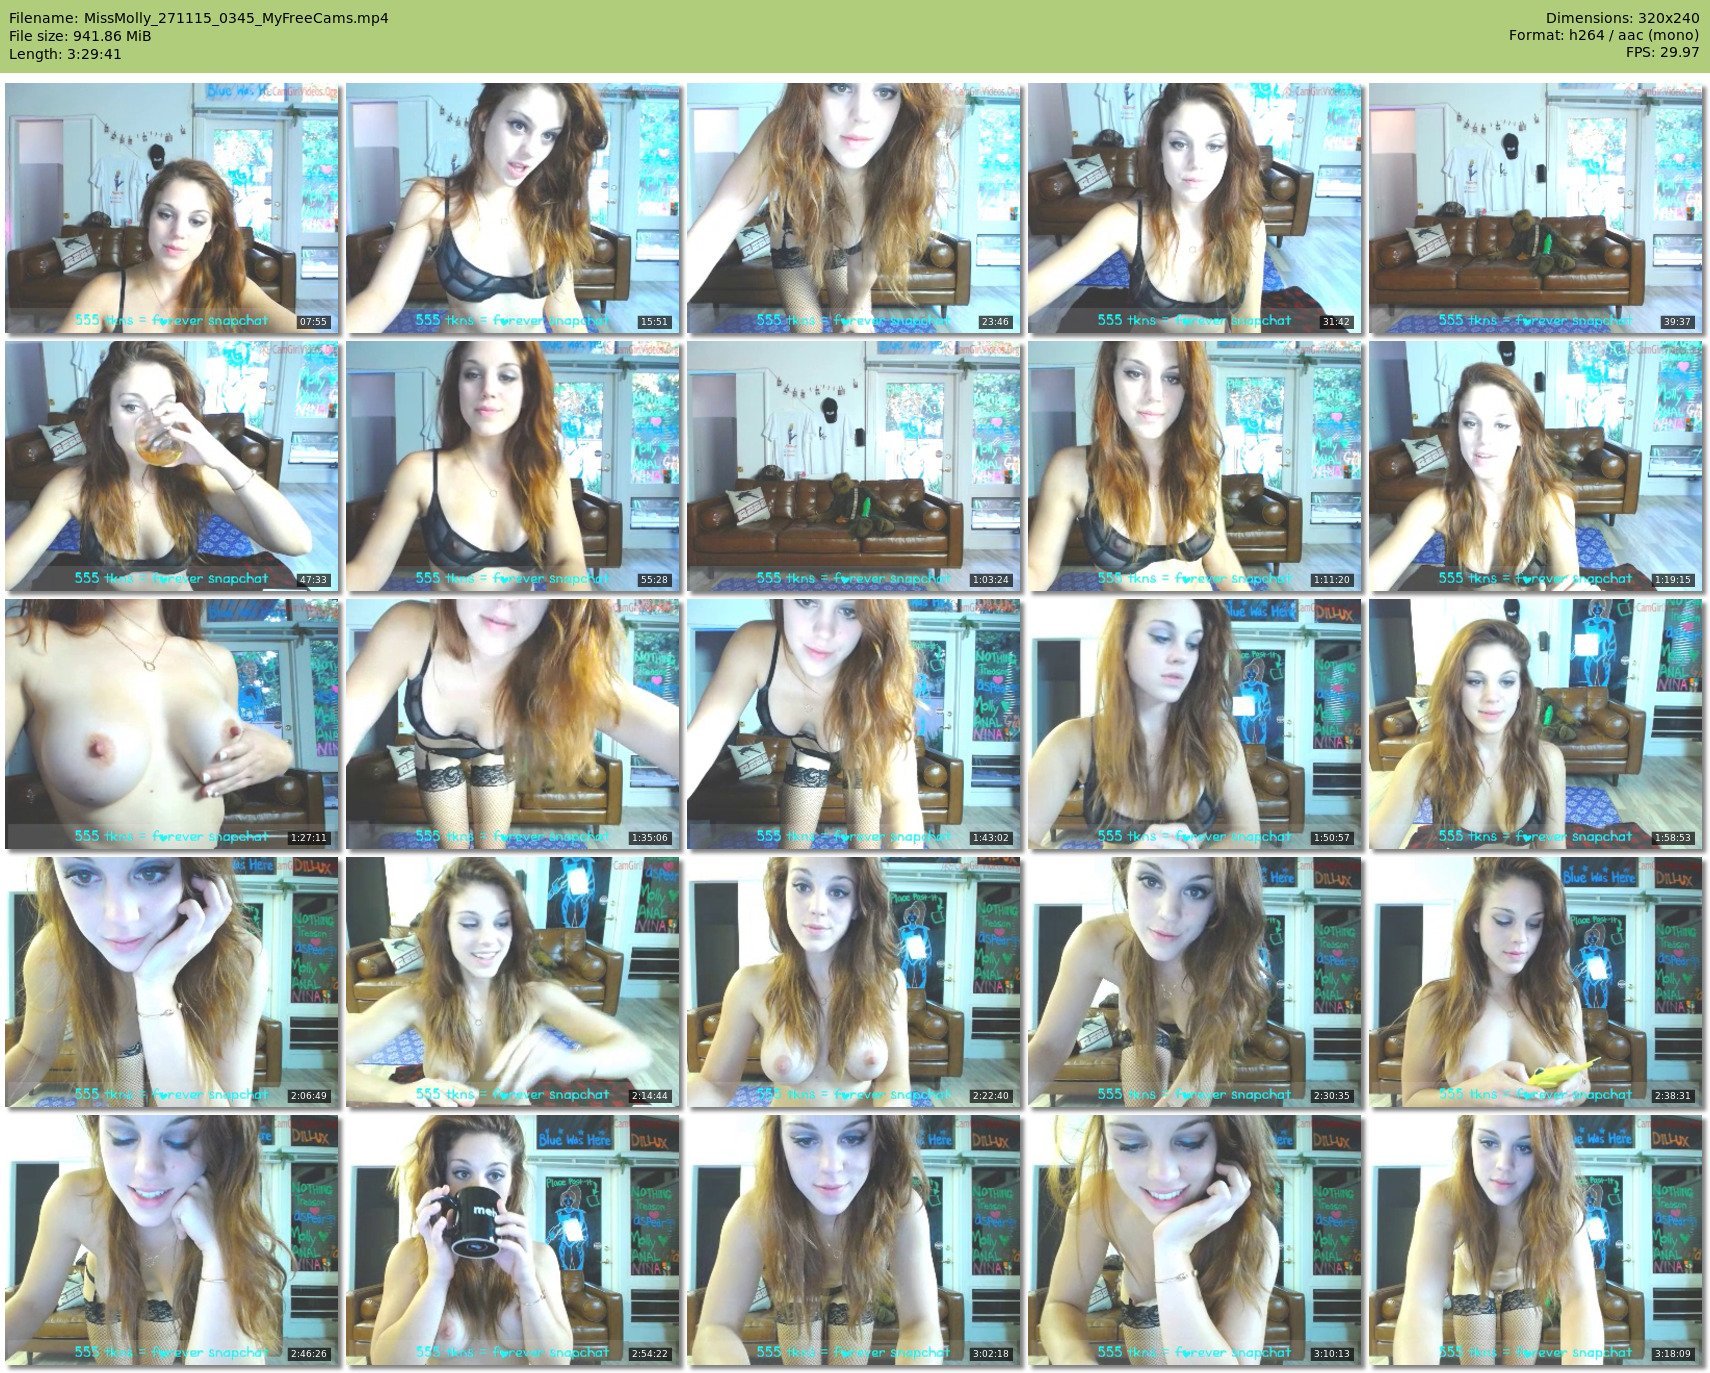Open the frame at timestamp 1:43:02

(x=854, y=724)
